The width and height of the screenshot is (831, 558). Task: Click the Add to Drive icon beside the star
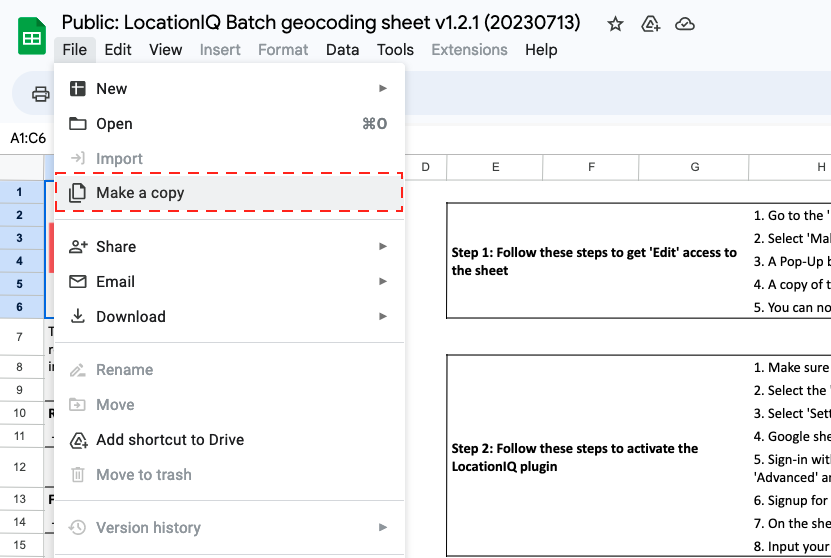pyautogui.click(x=650, y=24)
